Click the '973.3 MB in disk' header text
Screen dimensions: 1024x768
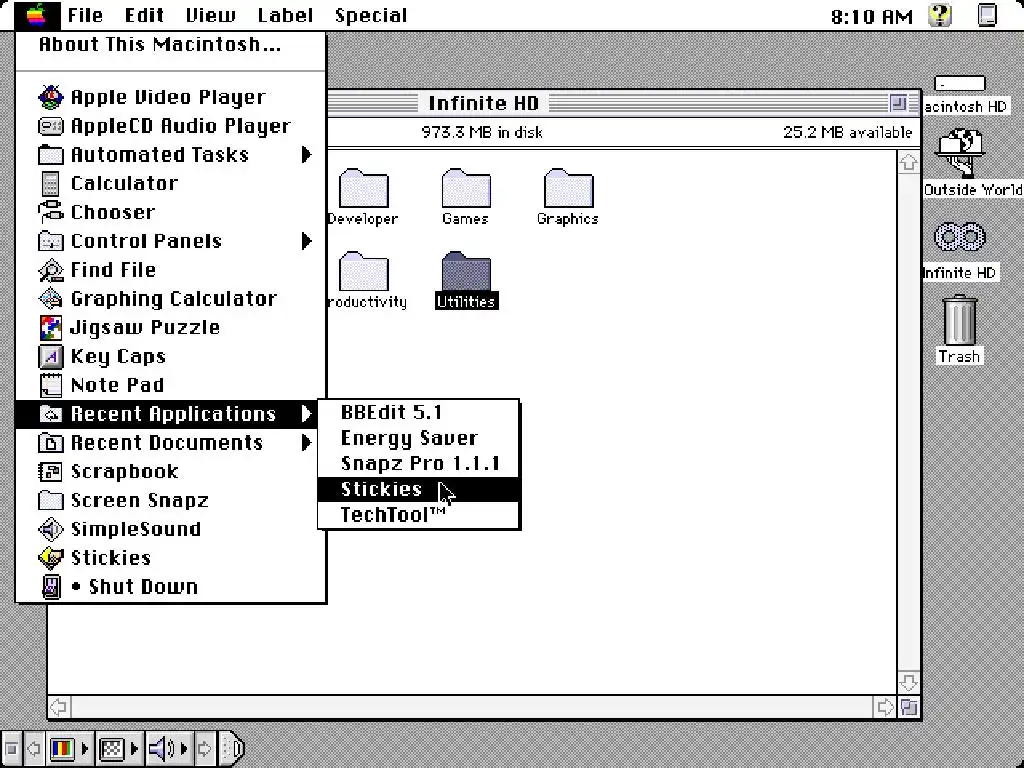(482, 133)
